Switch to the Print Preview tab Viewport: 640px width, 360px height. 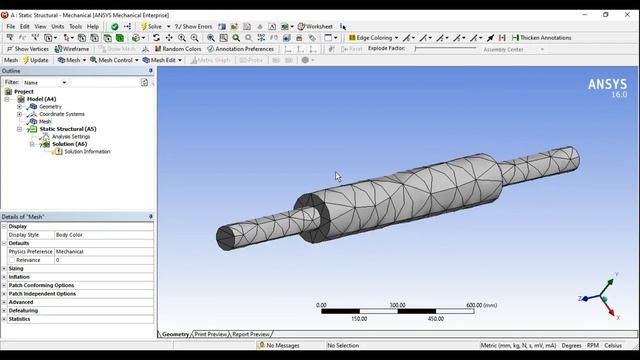(x=210, y=334)
